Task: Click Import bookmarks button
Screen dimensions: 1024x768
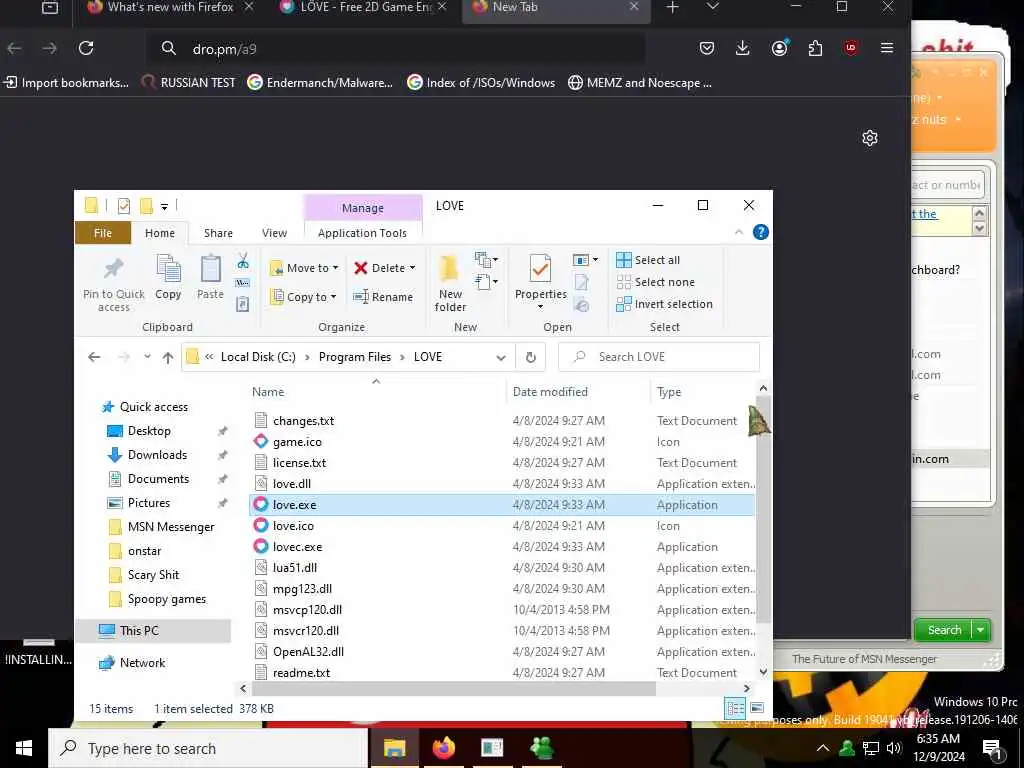Action: [65, 83]
